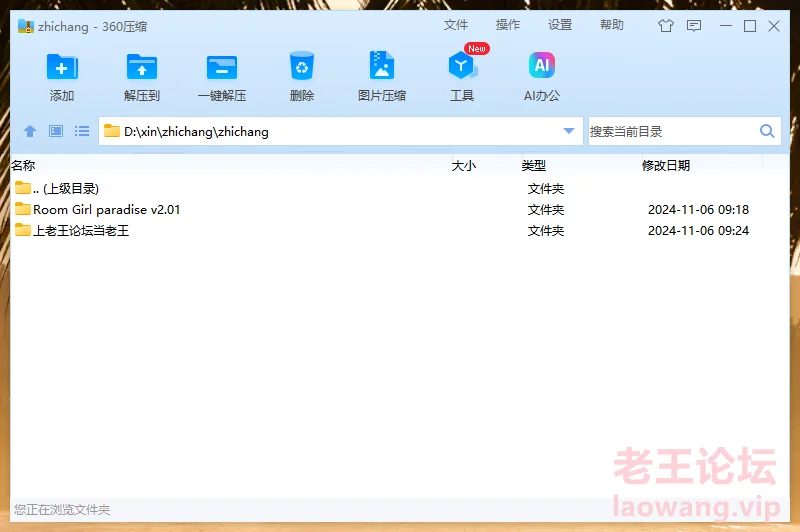The image size is (800, 532).
Task: Click the search magnifier icon
Action: 767,131
